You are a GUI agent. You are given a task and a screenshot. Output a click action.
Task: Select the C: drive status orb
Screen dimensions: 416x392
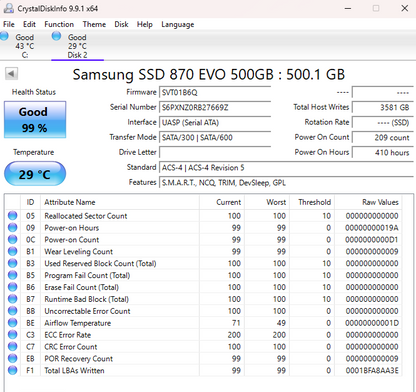click(5, 36)
